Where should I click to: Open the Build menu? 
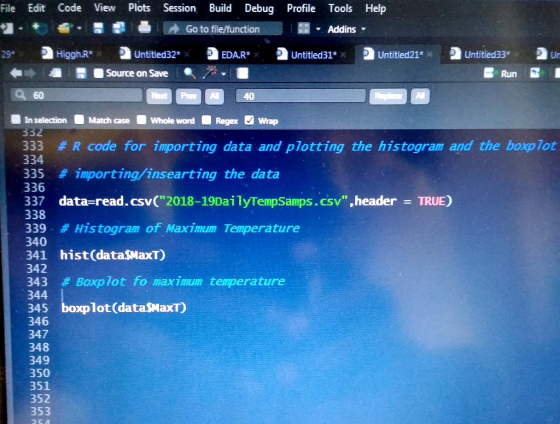point(220,8)
